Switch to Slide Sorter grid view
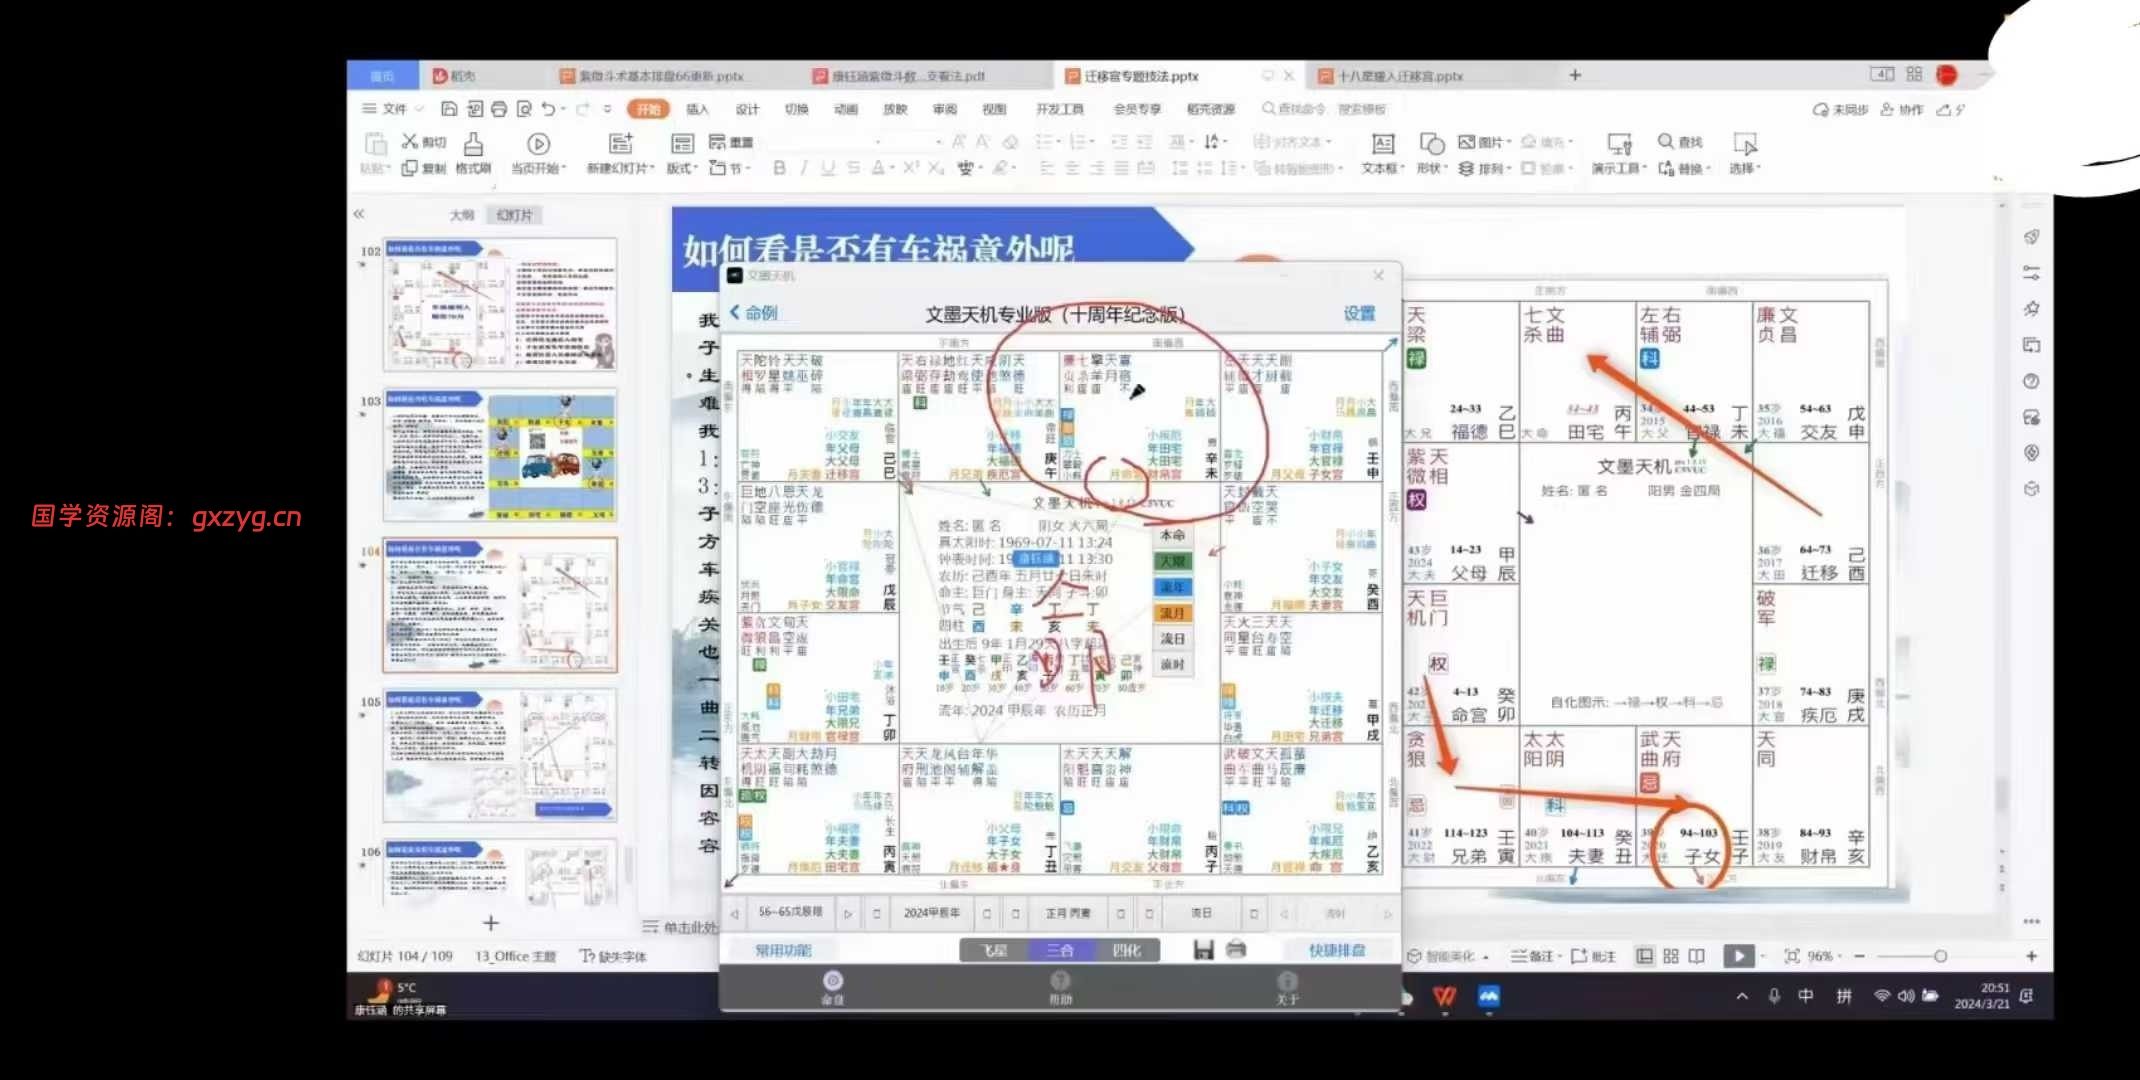This screenshot has height=1080, width=2140. 1670,956
